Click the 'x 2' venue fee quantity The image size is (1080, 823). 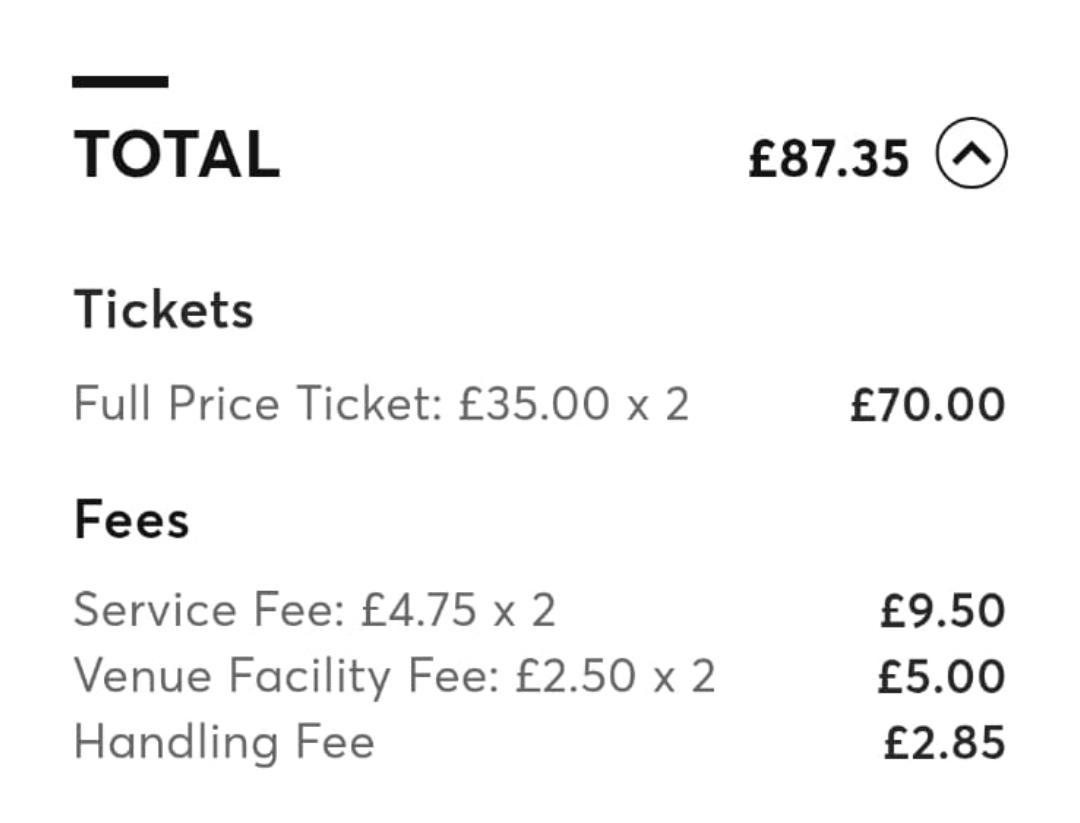coord(688,677)
